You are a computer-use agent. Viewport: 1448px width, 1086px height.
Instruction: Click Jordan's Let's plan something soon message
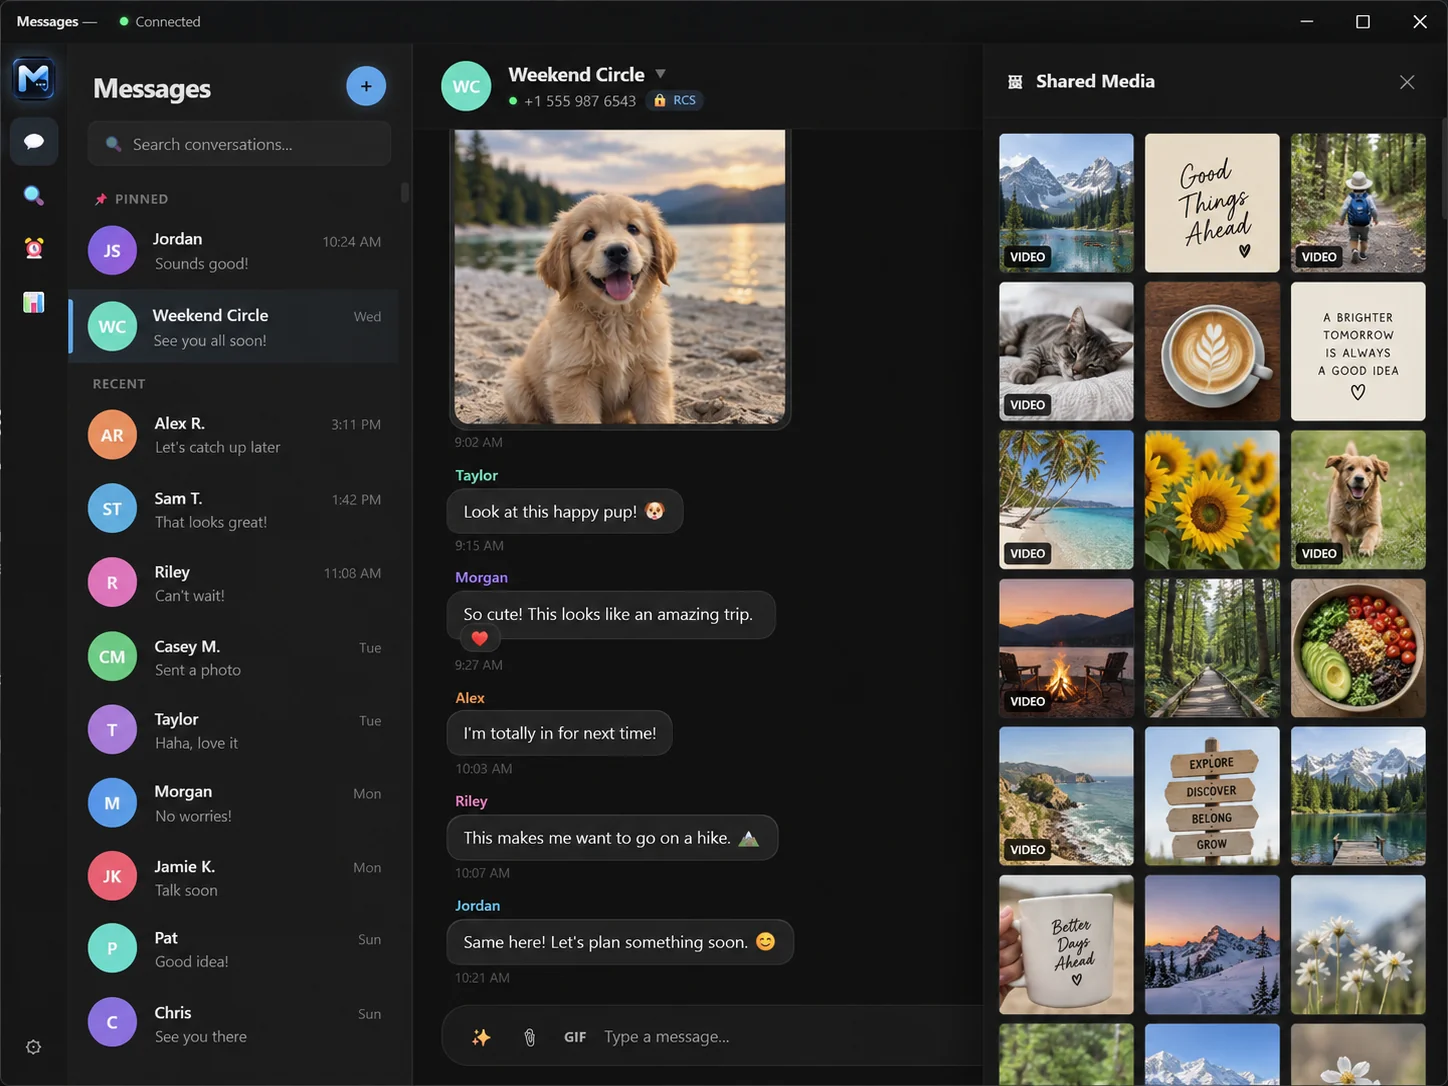(620, 942)
